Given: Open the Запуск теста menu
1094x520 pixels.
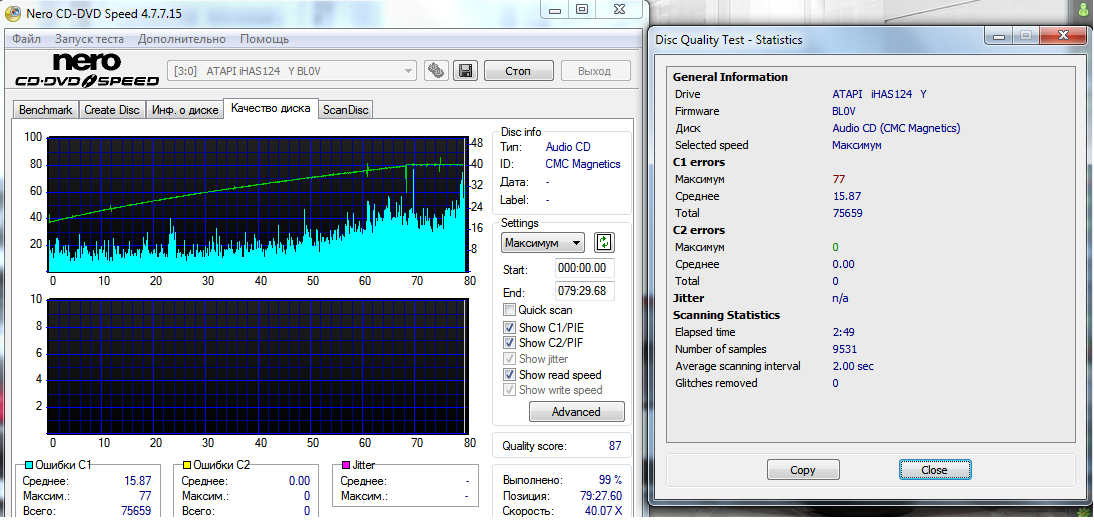Looking at the screenshot, I should coord(89,39).
